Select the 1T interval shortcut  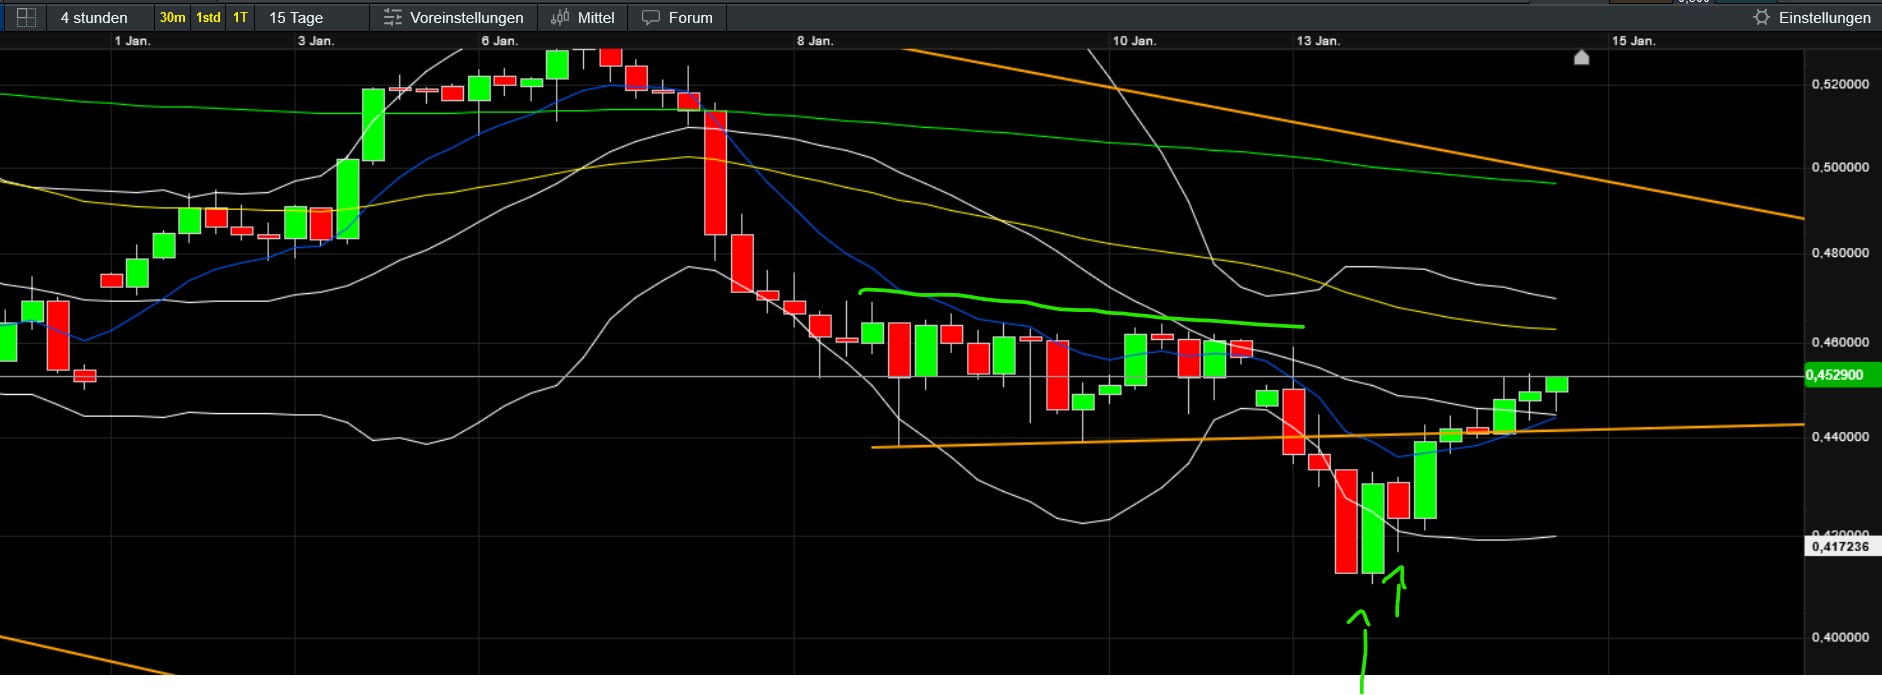240,17
